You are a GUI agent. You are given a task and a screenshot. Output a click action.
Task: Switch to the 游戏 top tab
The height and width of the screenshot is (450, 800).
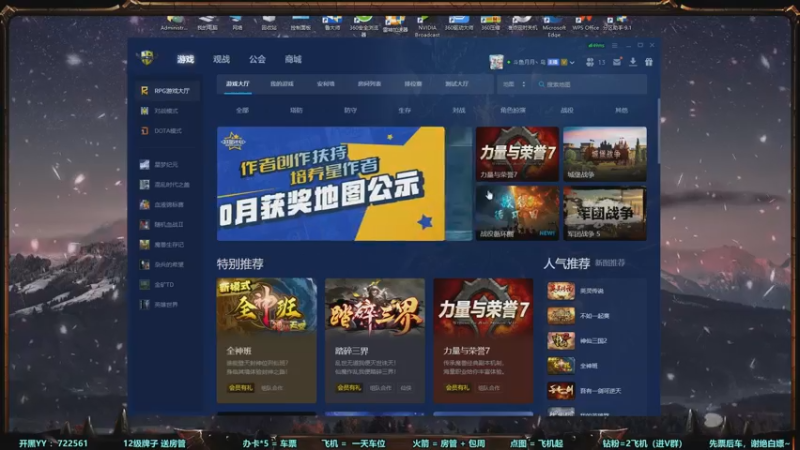[185, 59]
